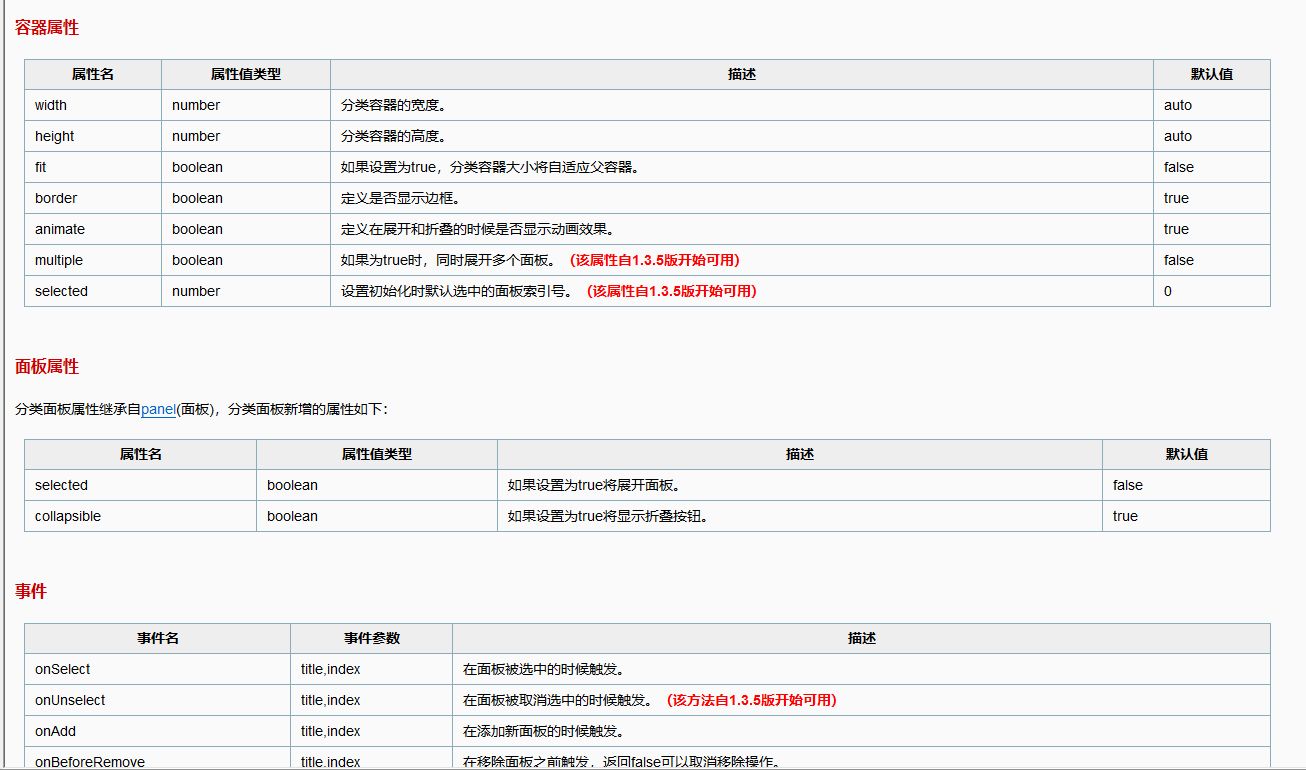Click 'selected' in the panel properties table
This screenshot has width=1306, height=770.
61,485
